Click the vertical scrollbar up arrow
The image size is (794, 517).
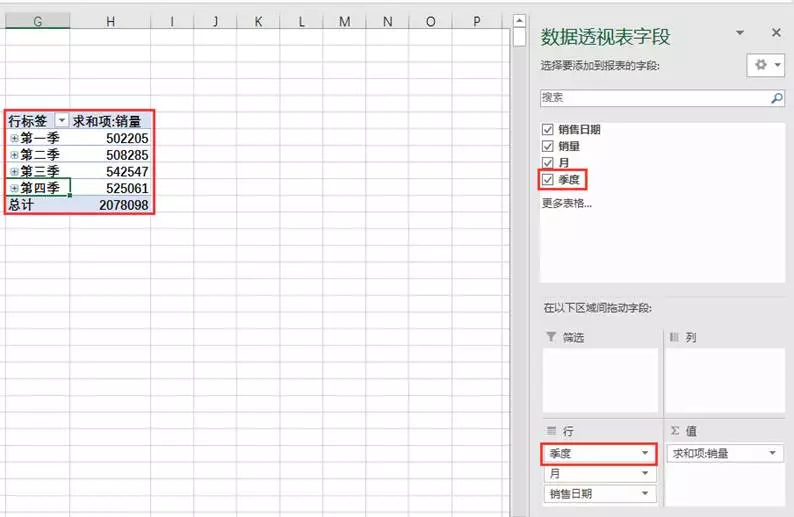(x=519, y=21)
